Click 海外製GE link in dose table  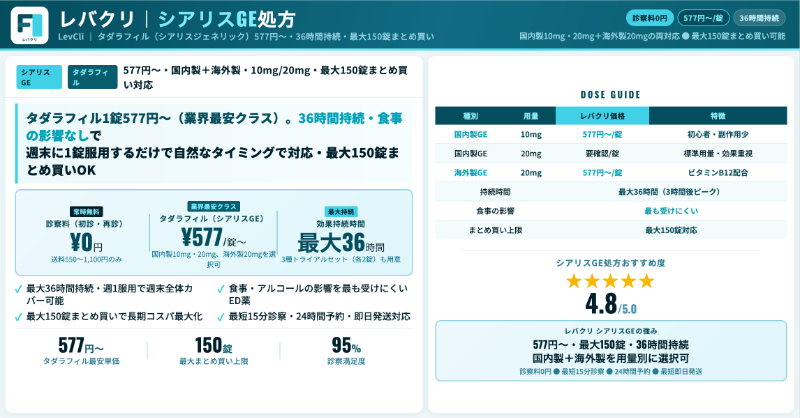point(470,172)
